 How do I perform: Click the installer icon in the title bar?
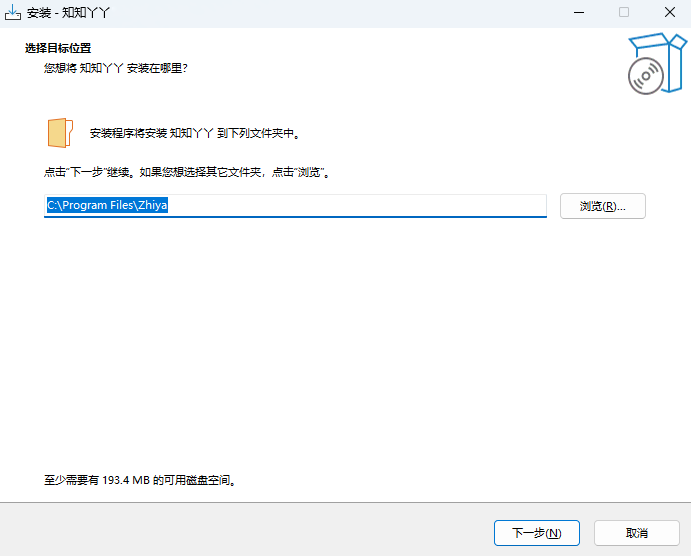pos(13,12)
